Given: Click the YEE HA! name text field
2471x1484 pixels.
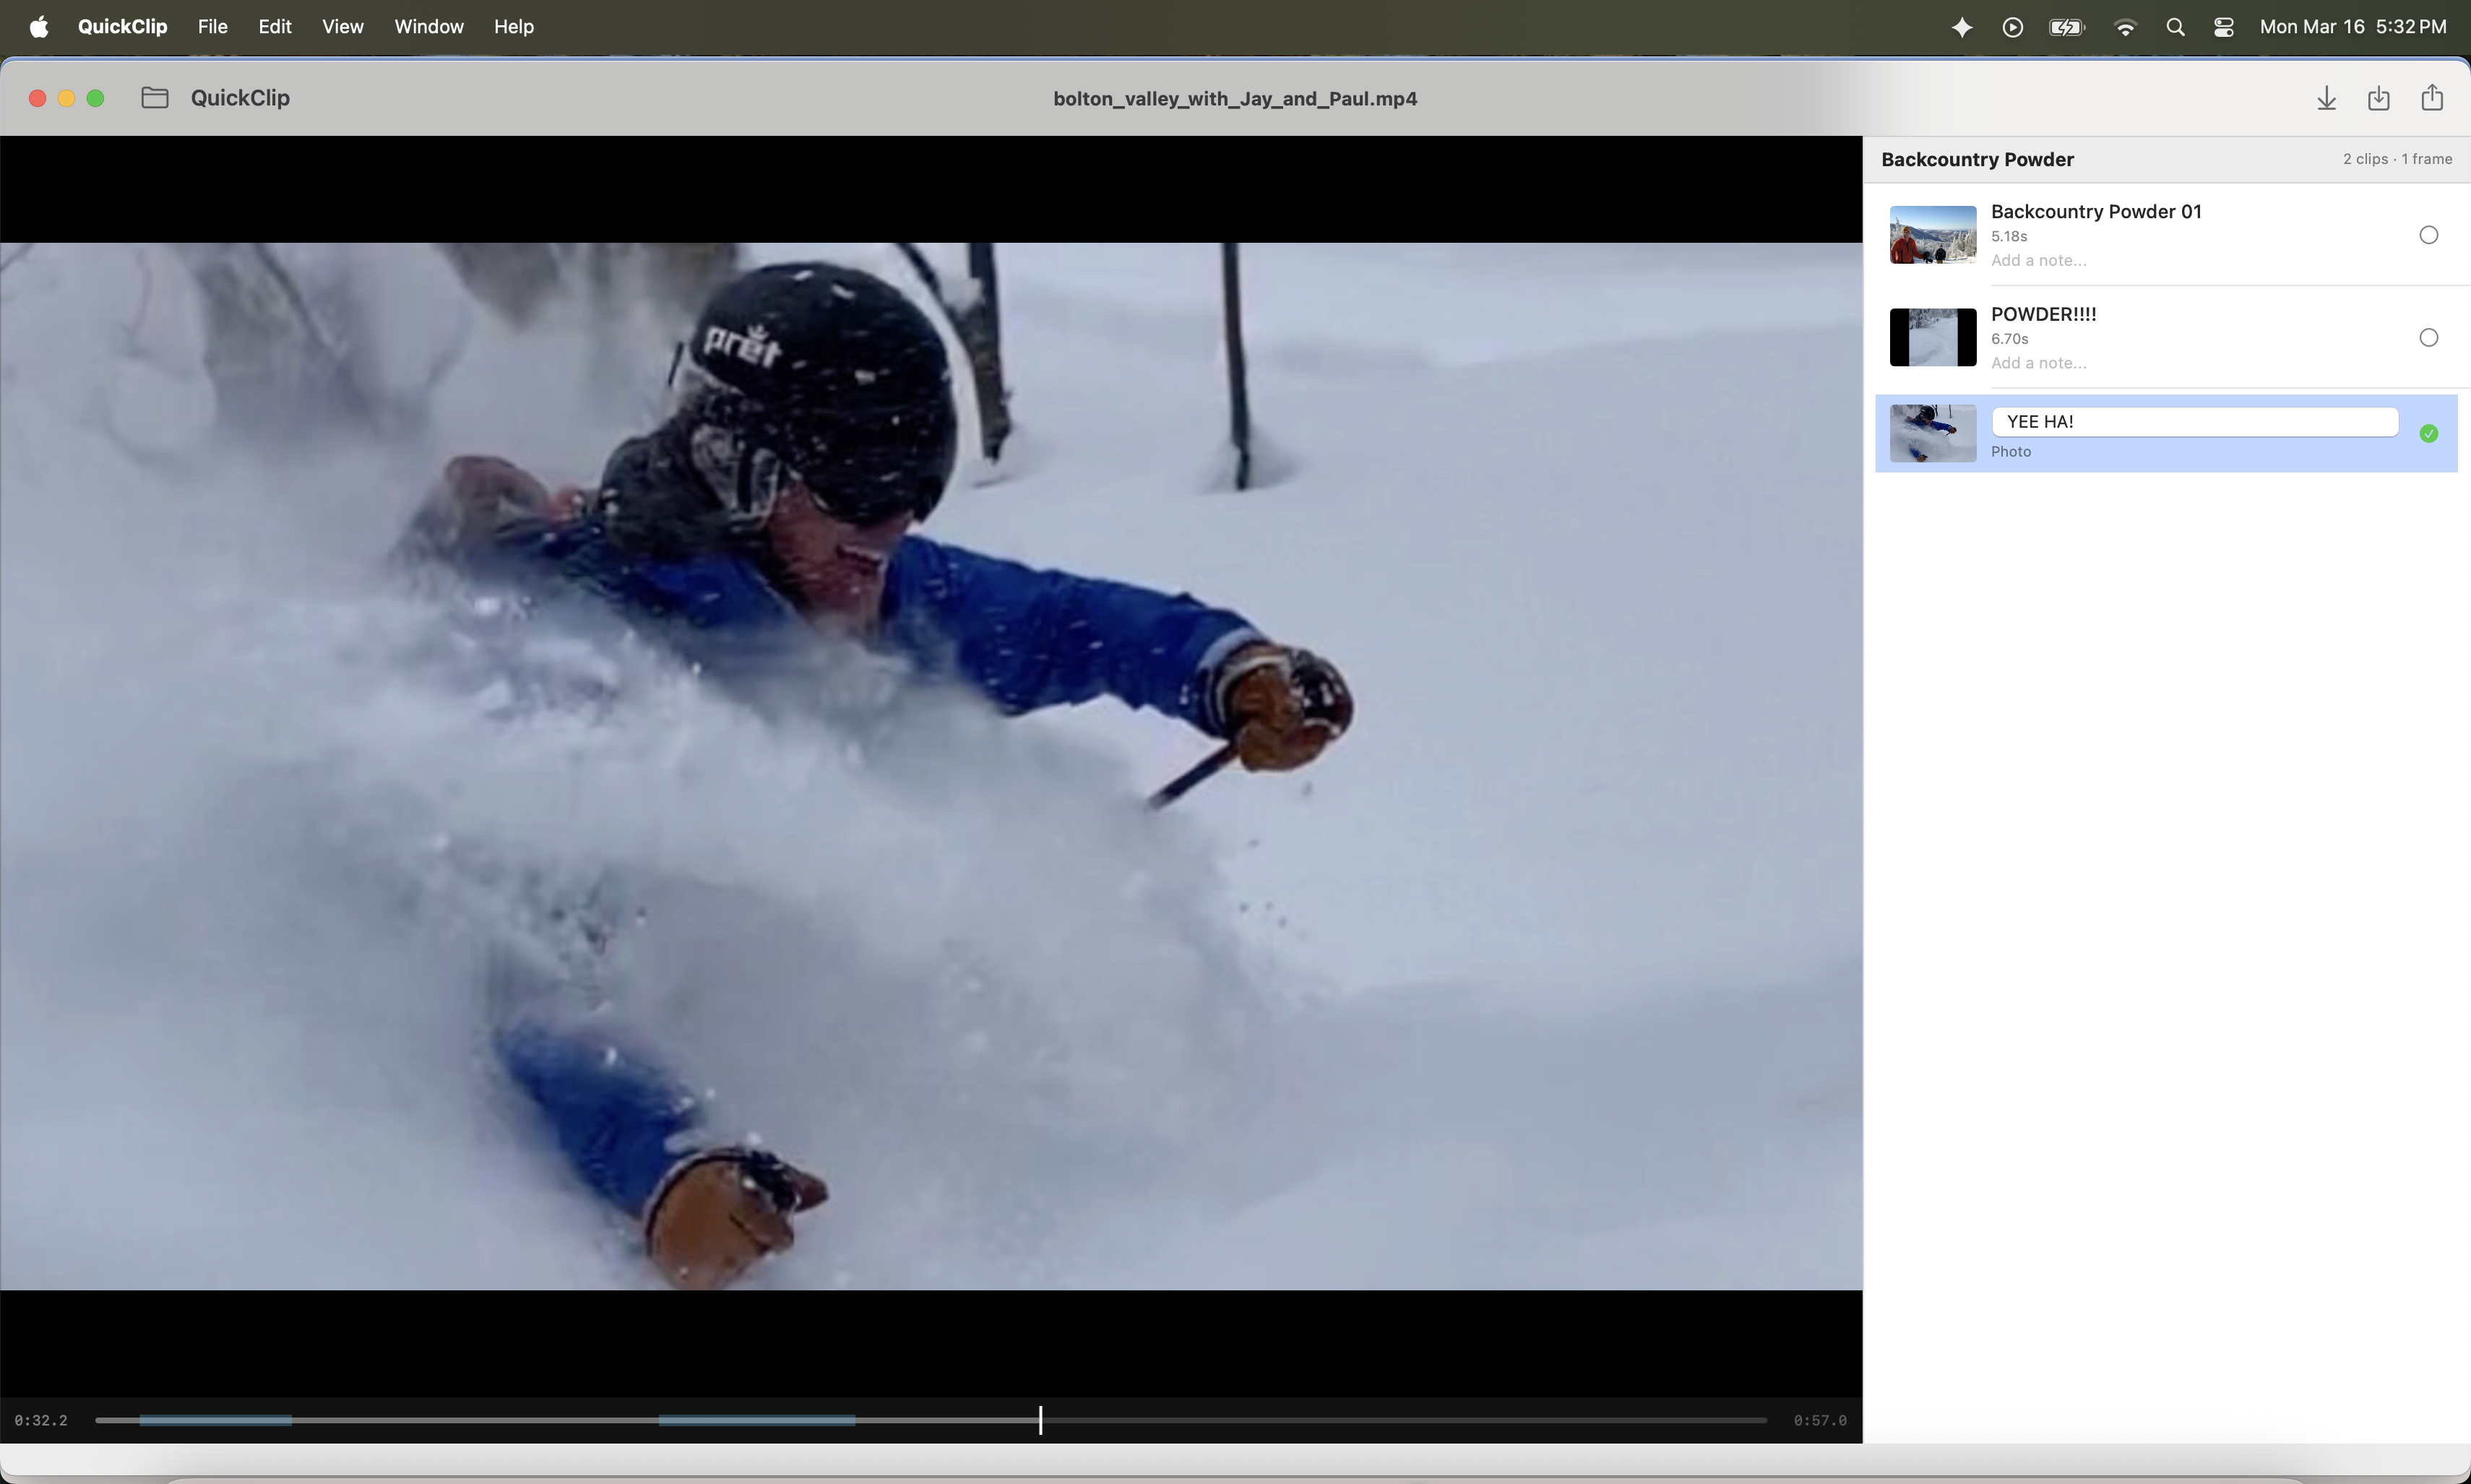Looking at the screenshot, I should 2194,422.
